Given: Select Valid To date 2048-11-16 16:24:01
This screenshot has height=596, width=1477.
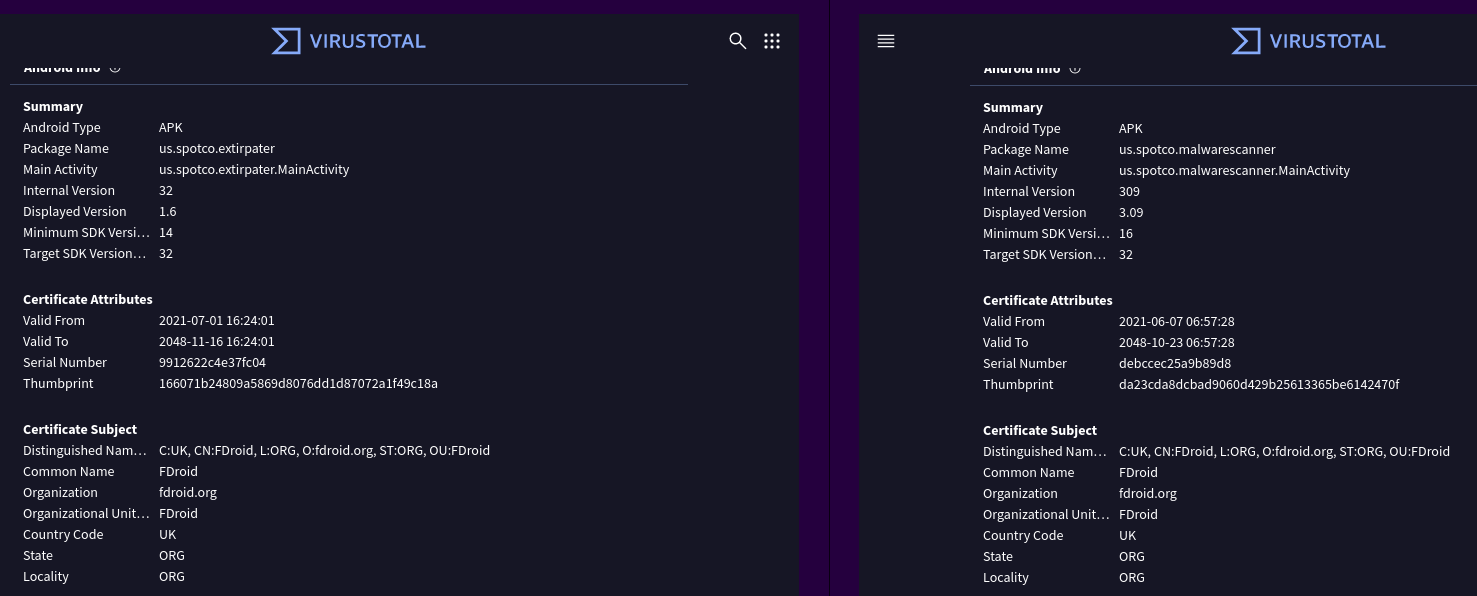Looking at the screenshot, I should click(217, 342).
